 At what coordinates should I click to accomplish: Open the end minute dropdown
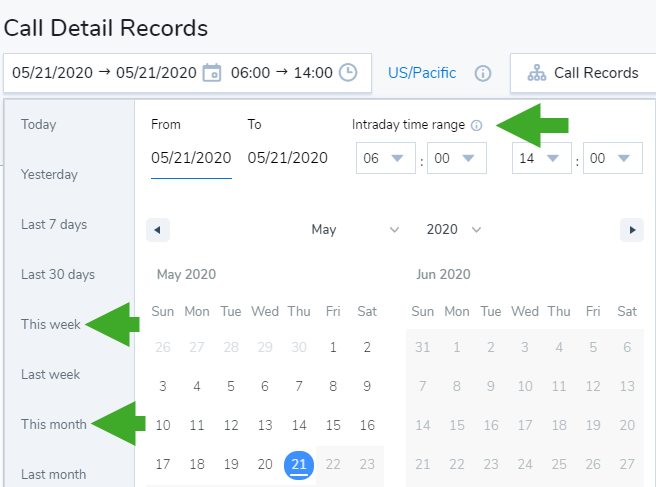coord(613,158)
